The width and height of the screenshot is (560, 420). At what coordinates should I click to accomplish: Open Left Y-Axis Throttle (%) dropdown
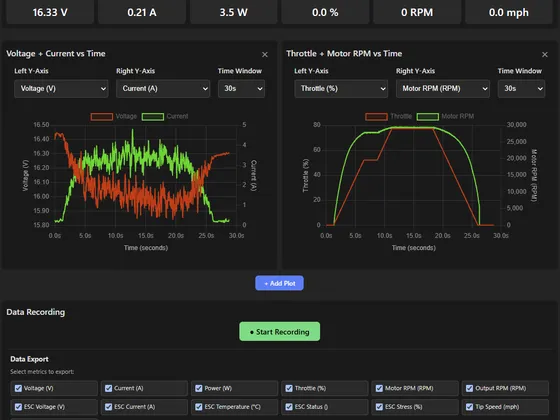(341, 89)
